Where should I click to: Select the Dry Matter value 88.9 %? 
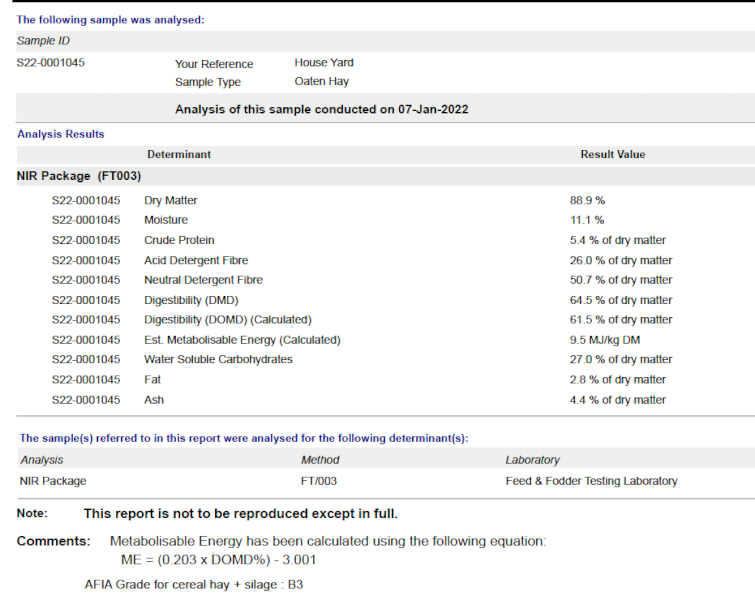(587, 200)
